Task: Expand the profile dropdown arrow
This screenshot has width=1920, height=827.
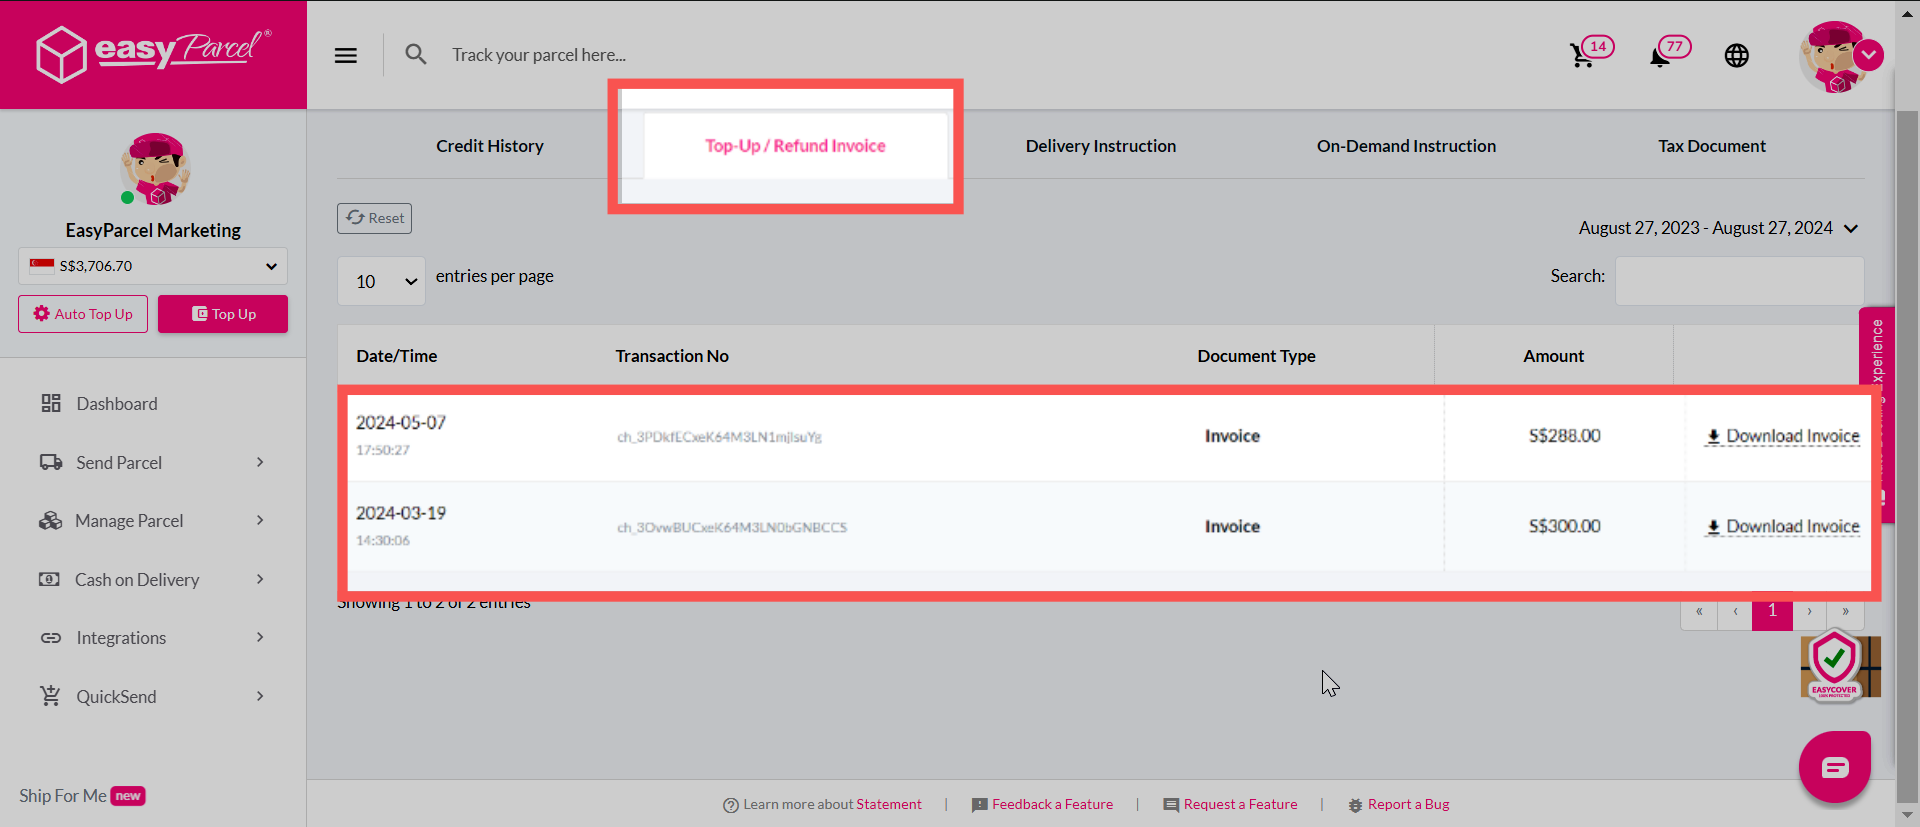Action: click(1868, 54)
